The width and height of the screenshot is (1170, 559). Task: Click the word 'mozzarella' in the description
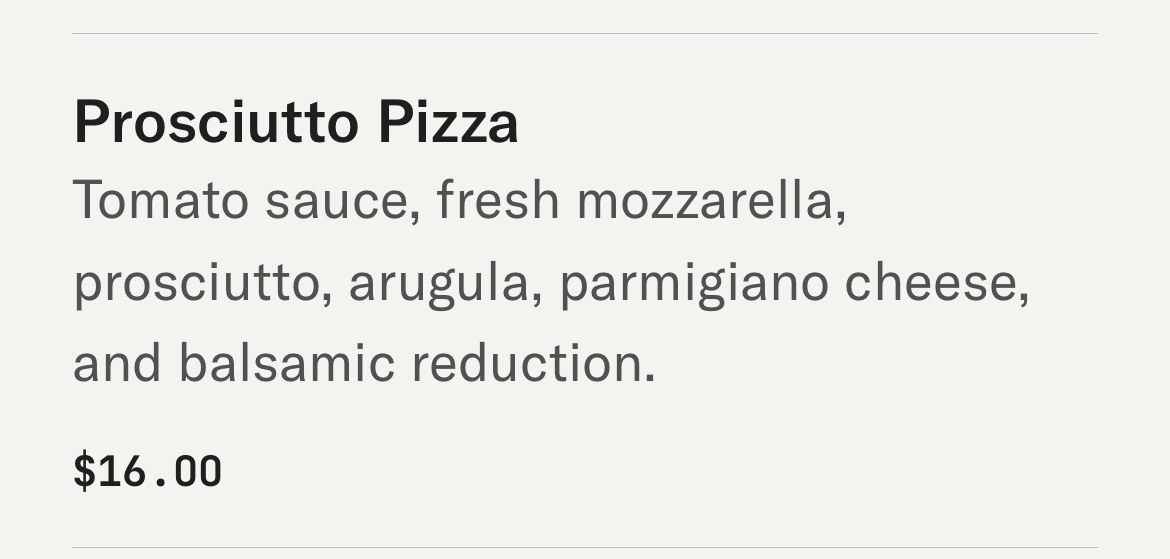coord(711,200)
